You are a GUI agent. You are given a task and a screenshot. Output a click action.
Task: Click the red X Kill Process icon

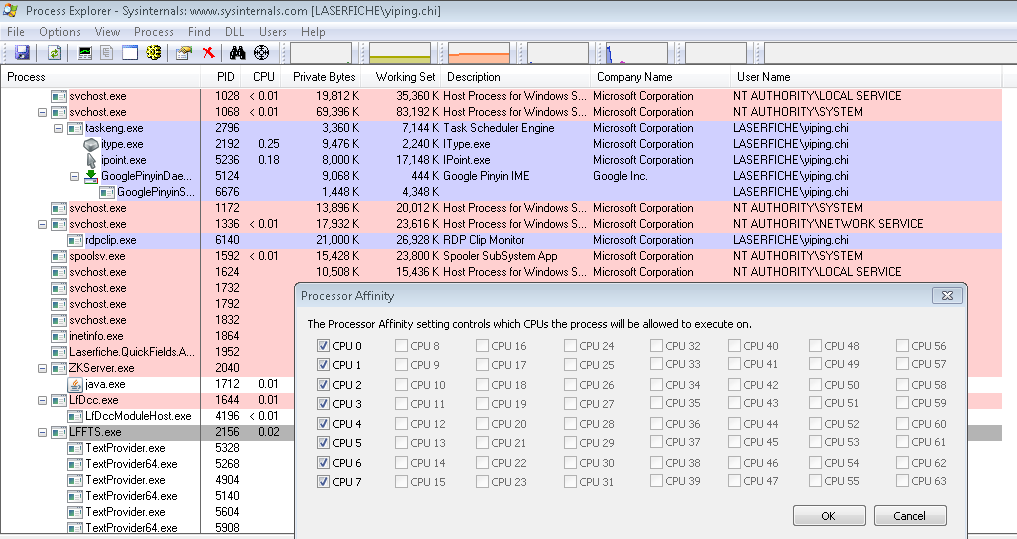[208, 53]
